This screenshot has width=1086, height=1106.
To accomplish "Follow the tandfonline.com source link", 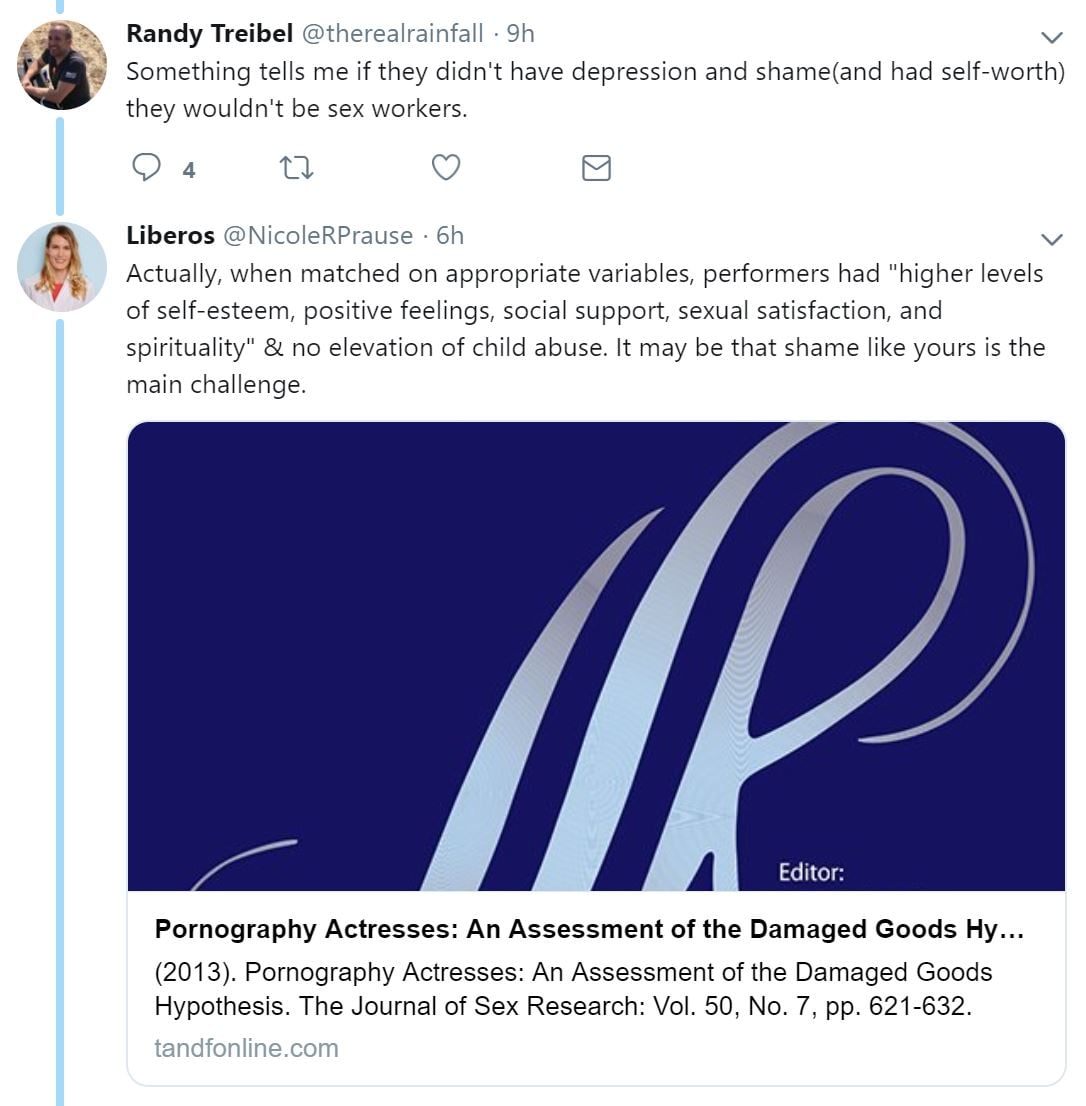I will (246, 1048).
